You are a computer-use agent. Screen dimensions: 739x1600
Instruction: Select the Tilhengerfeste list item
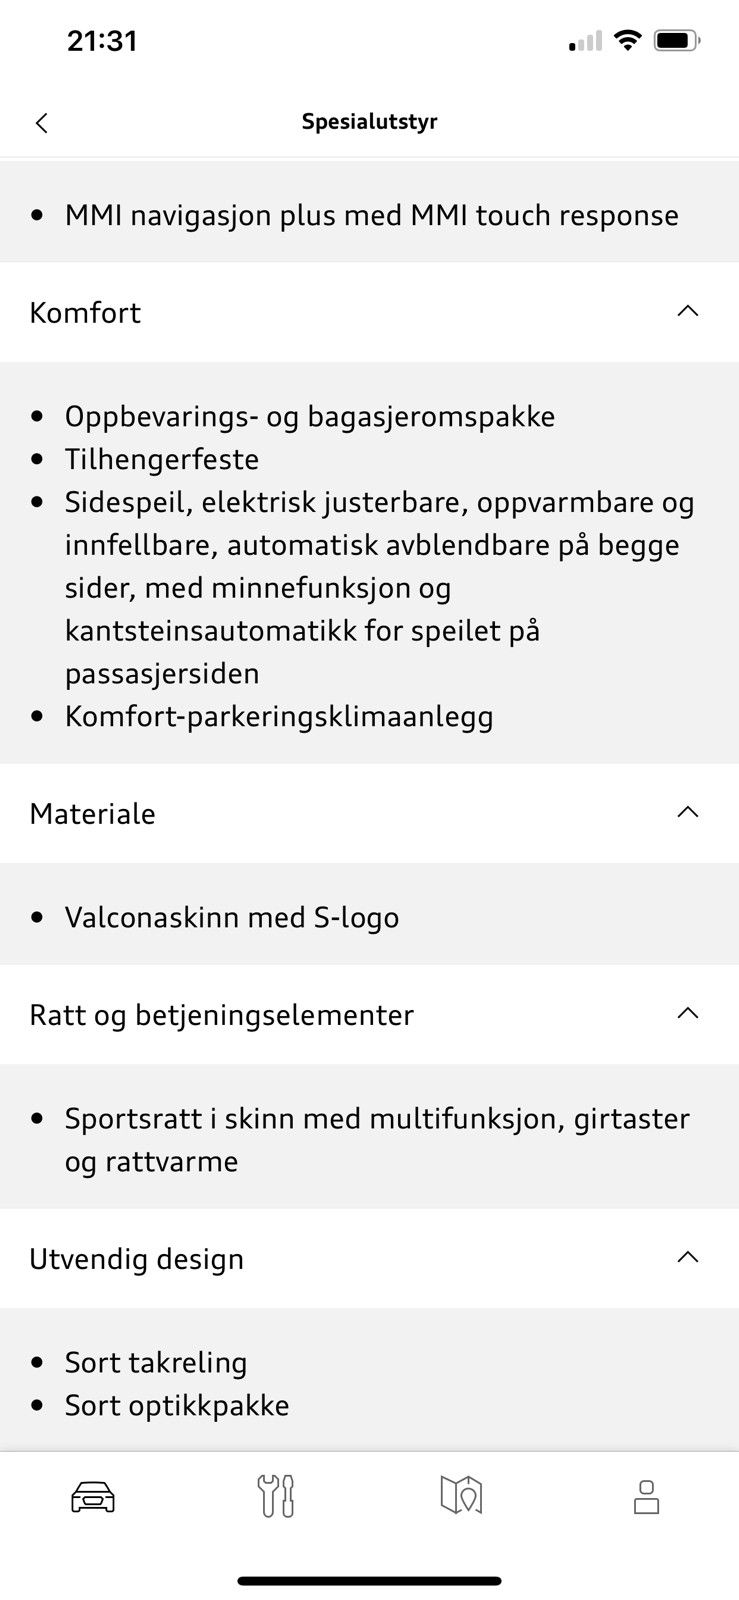(162, 459)
